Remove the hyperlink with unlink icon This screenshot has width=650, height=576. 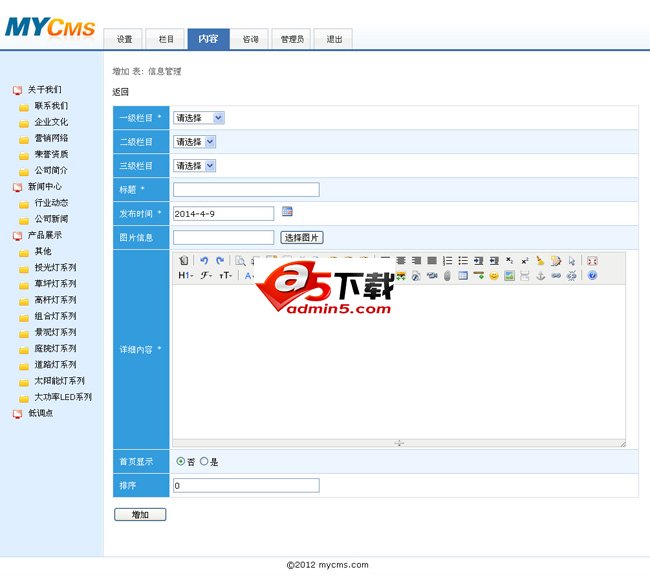(572, 275)
